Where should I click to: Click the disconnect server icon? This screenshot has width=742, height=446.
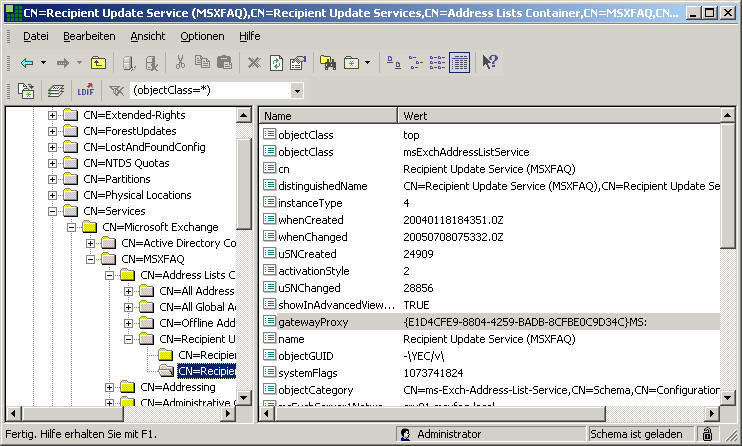pyautogui.click(x=151, y=62)
